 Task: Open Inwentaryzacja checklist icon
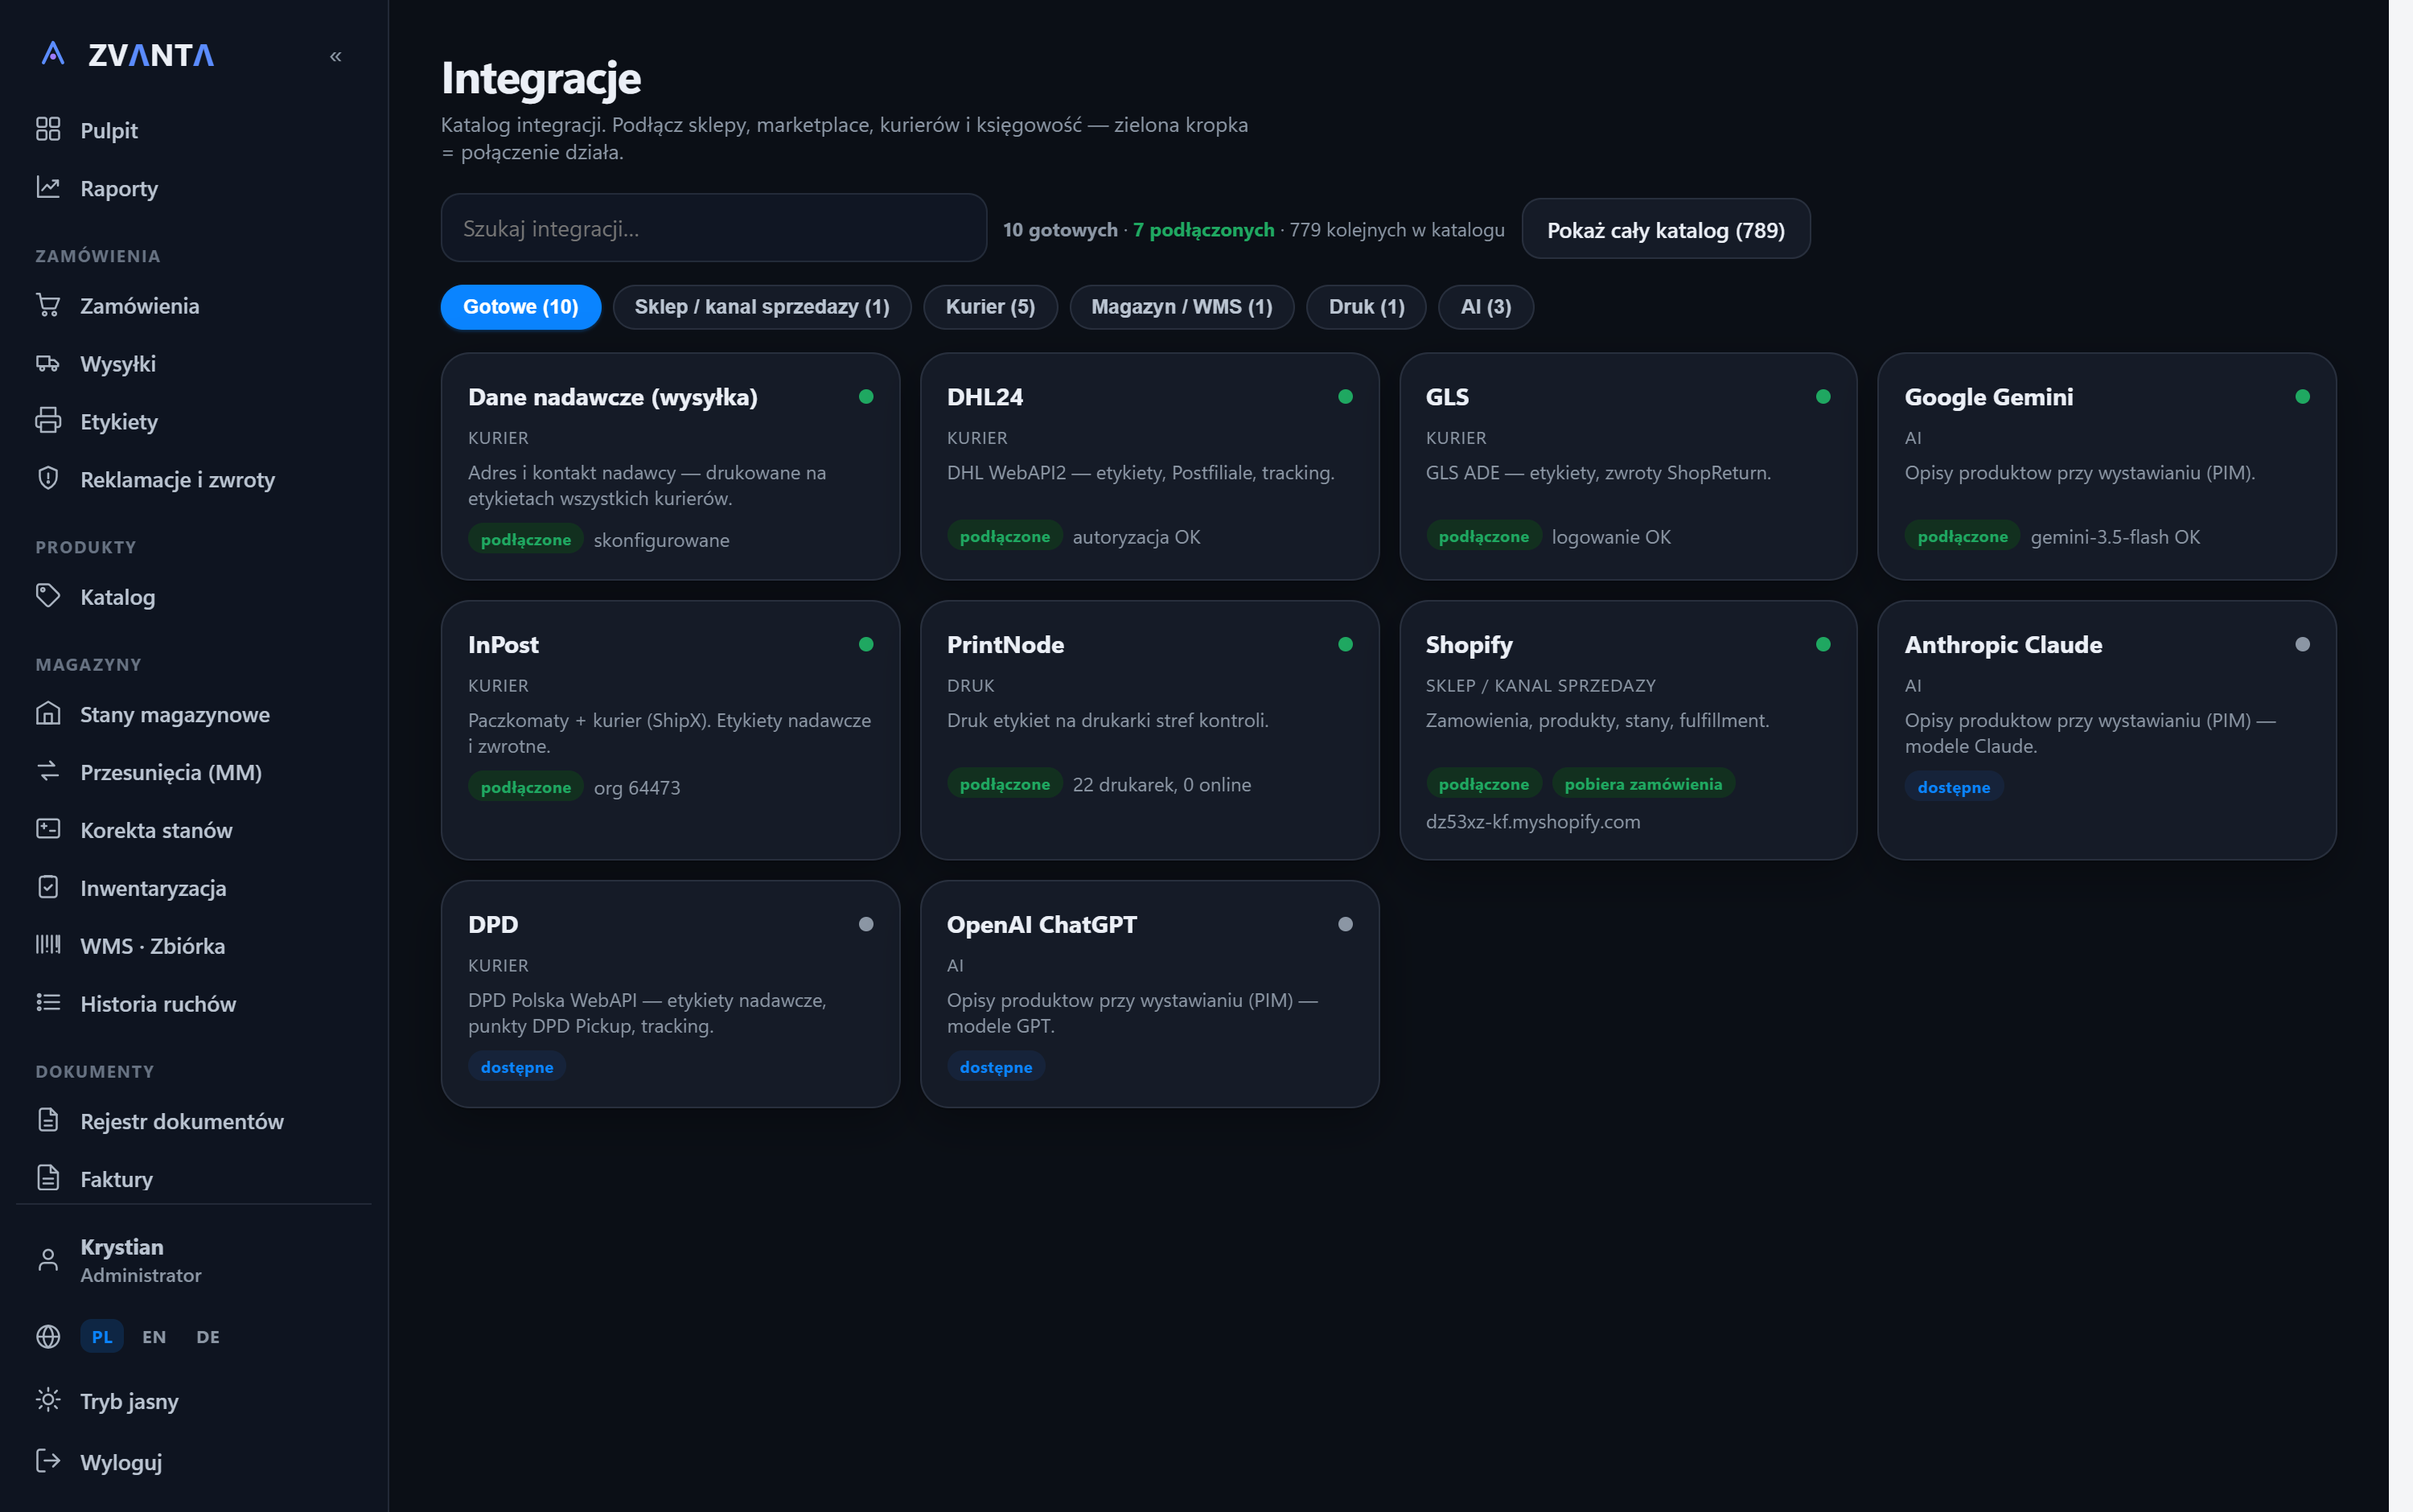tap(48, 887)
